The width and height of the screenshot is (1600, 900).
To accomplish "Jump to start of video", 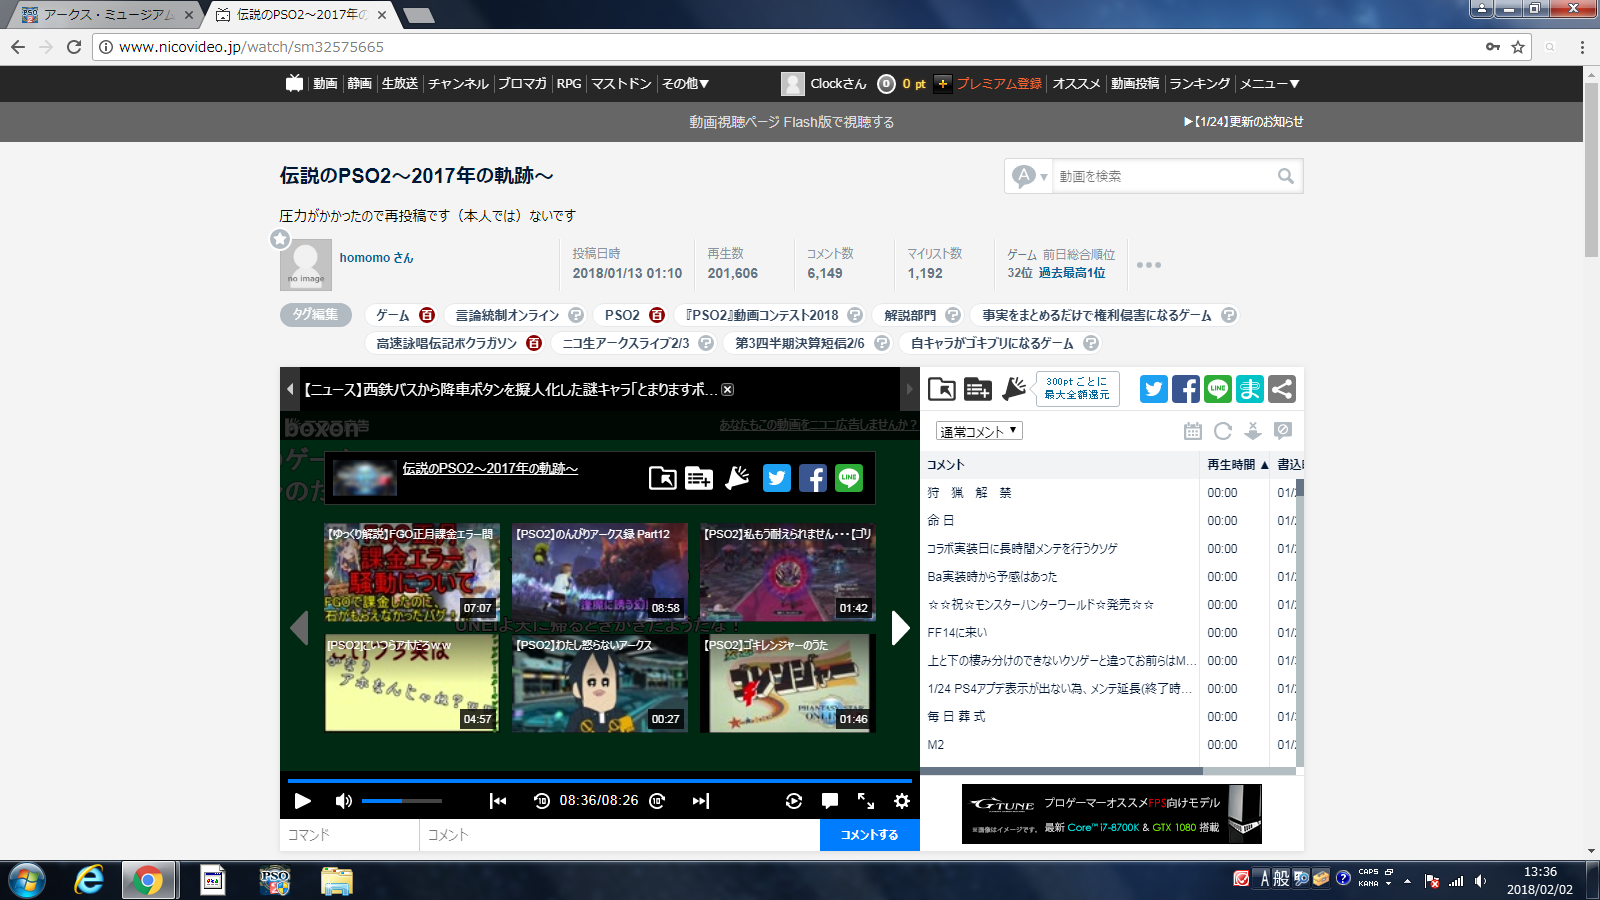I will coord(498,801).
